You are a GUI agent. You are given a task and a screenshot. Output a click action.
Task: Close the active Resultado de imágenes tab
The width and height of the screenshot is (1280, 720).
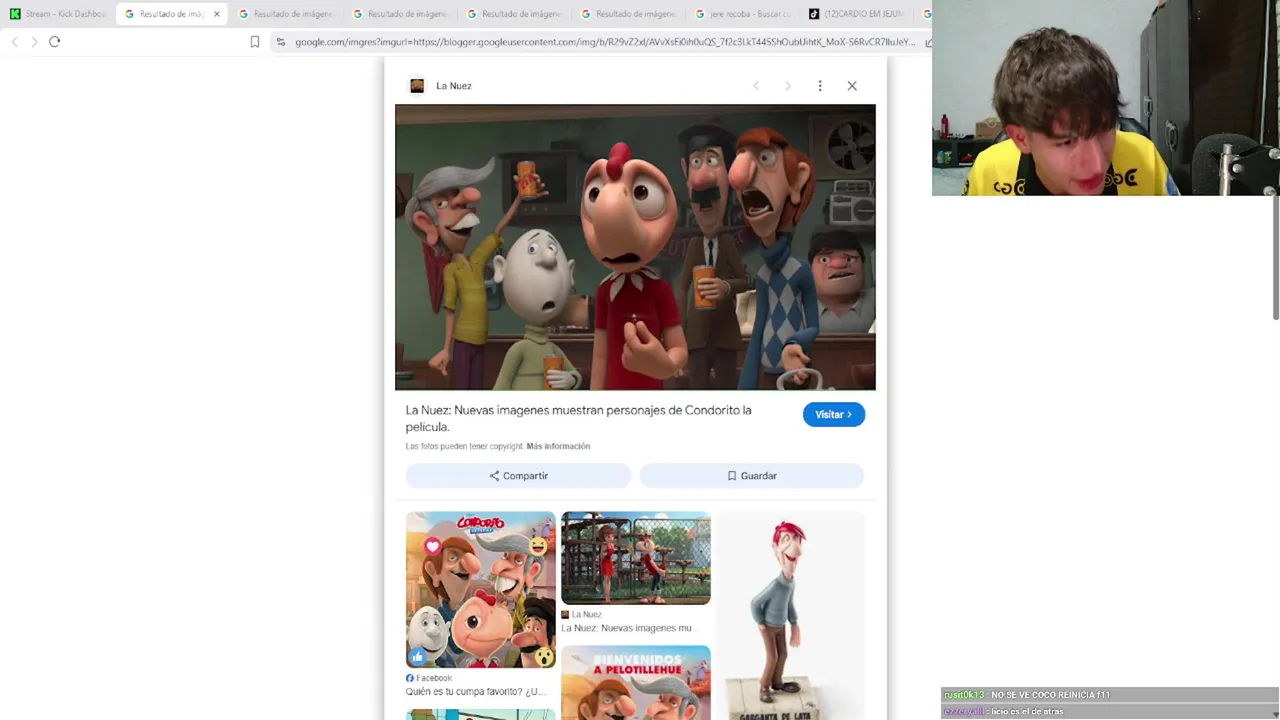(216, 14)
